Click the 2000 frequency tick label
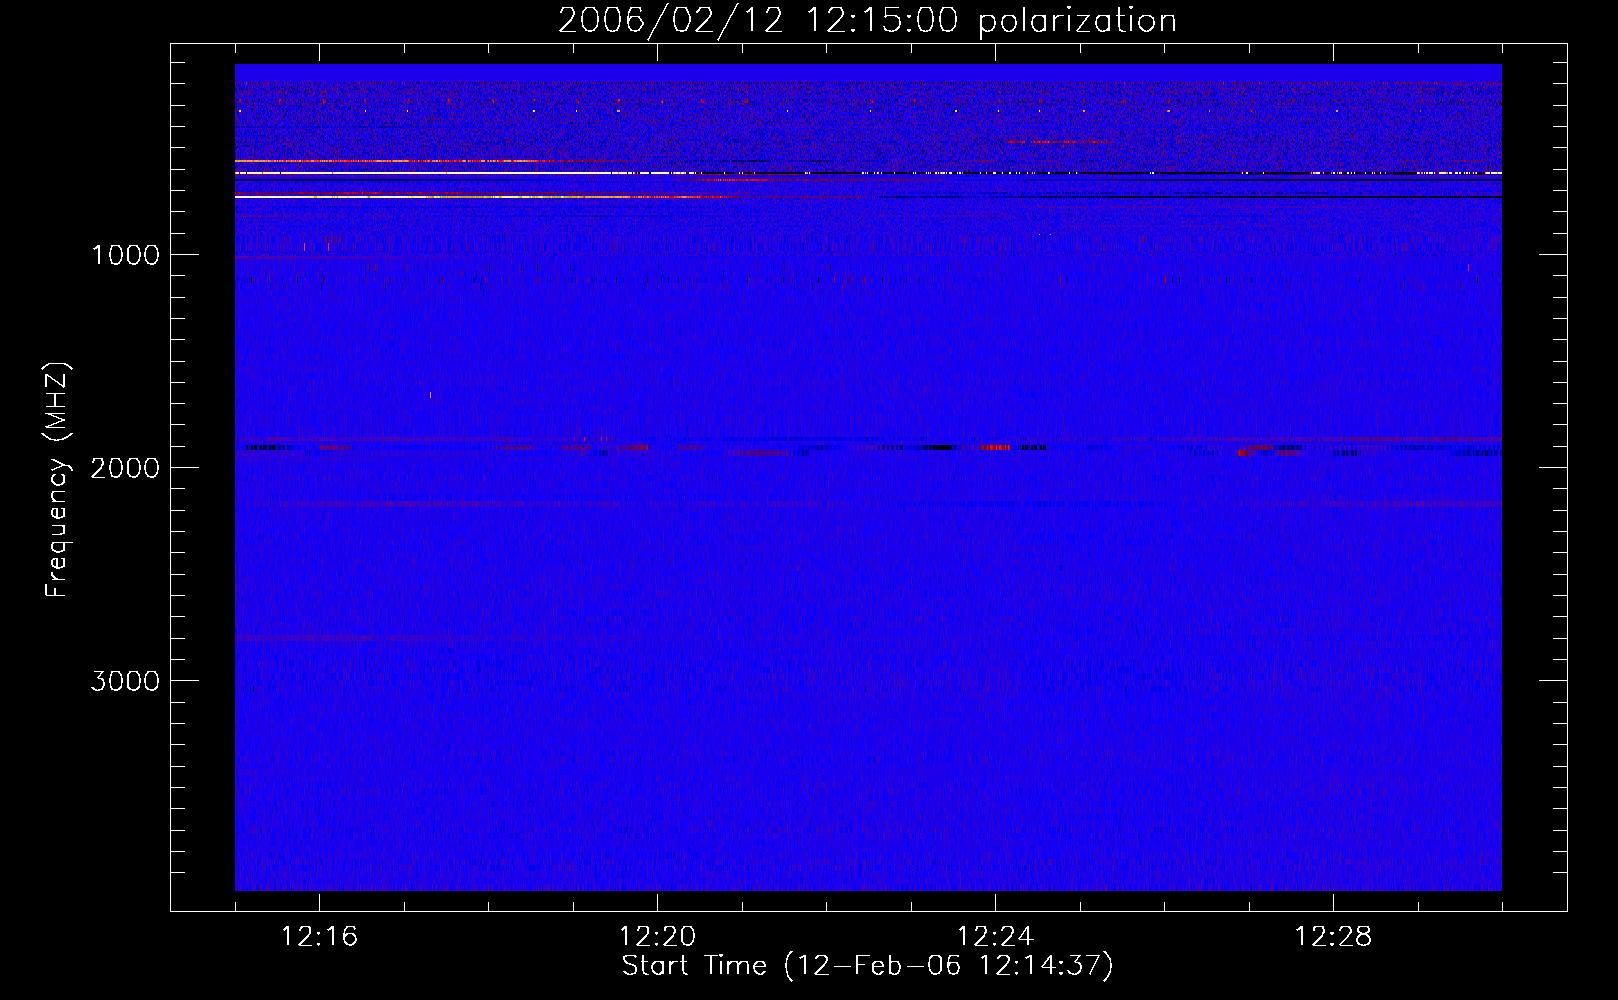Screen dimensions: 1618x1000 pyautogui.click(x=125, y=468)
